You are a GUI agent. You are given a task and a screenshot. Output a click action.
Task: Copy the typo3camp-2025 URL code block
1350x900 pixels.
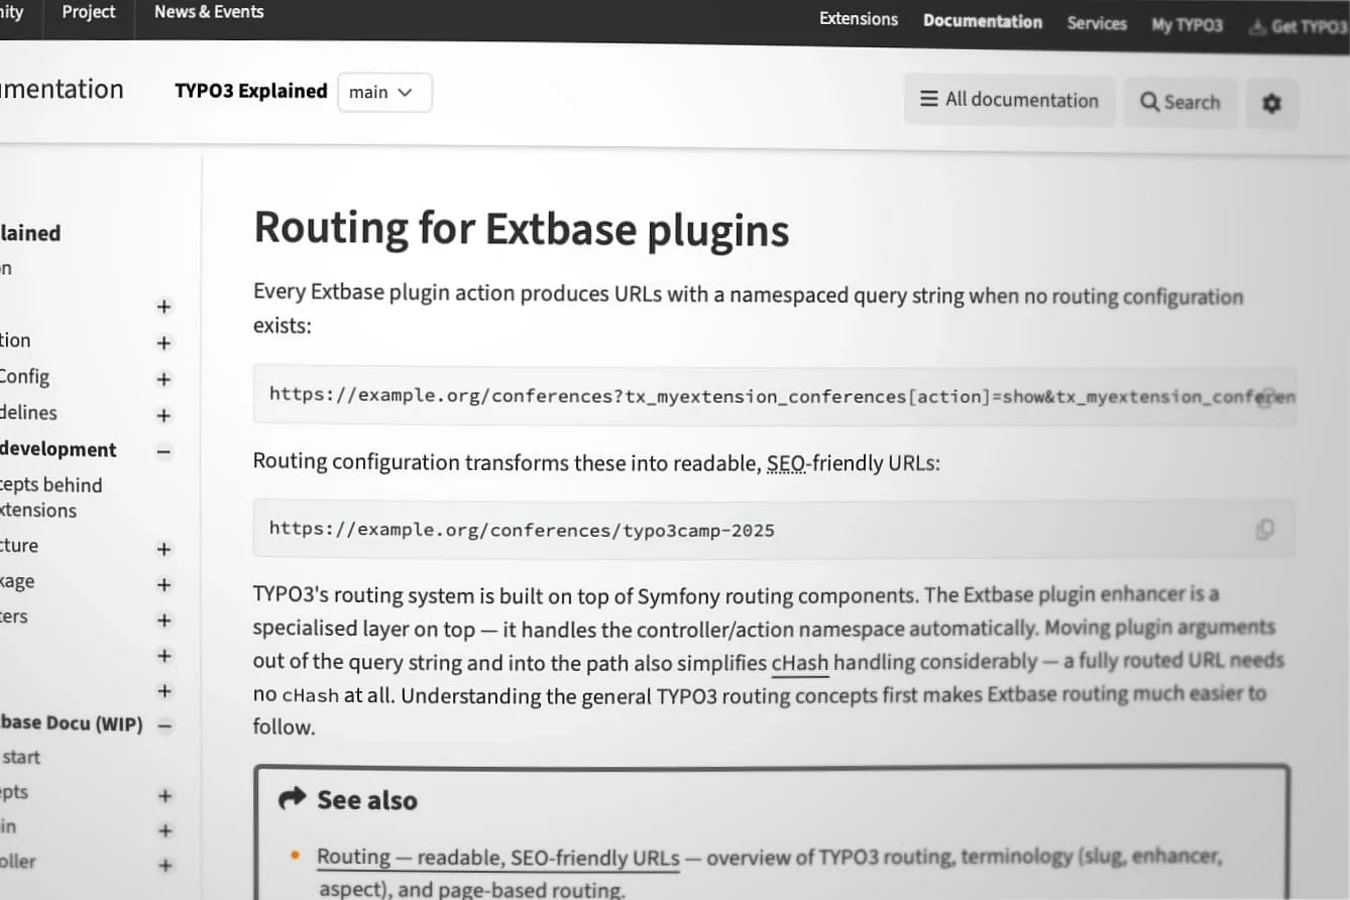1265,529
